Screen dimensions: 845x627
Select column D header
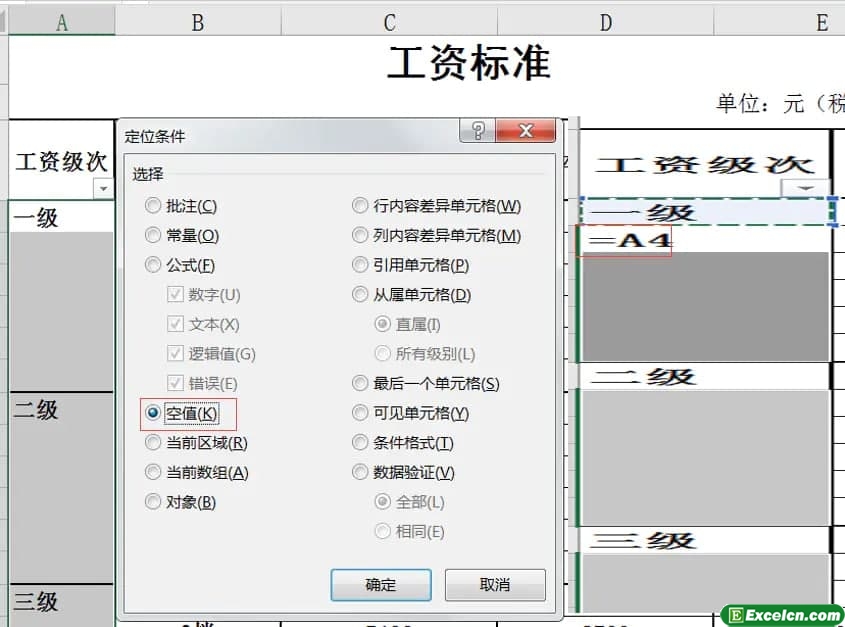606,23
